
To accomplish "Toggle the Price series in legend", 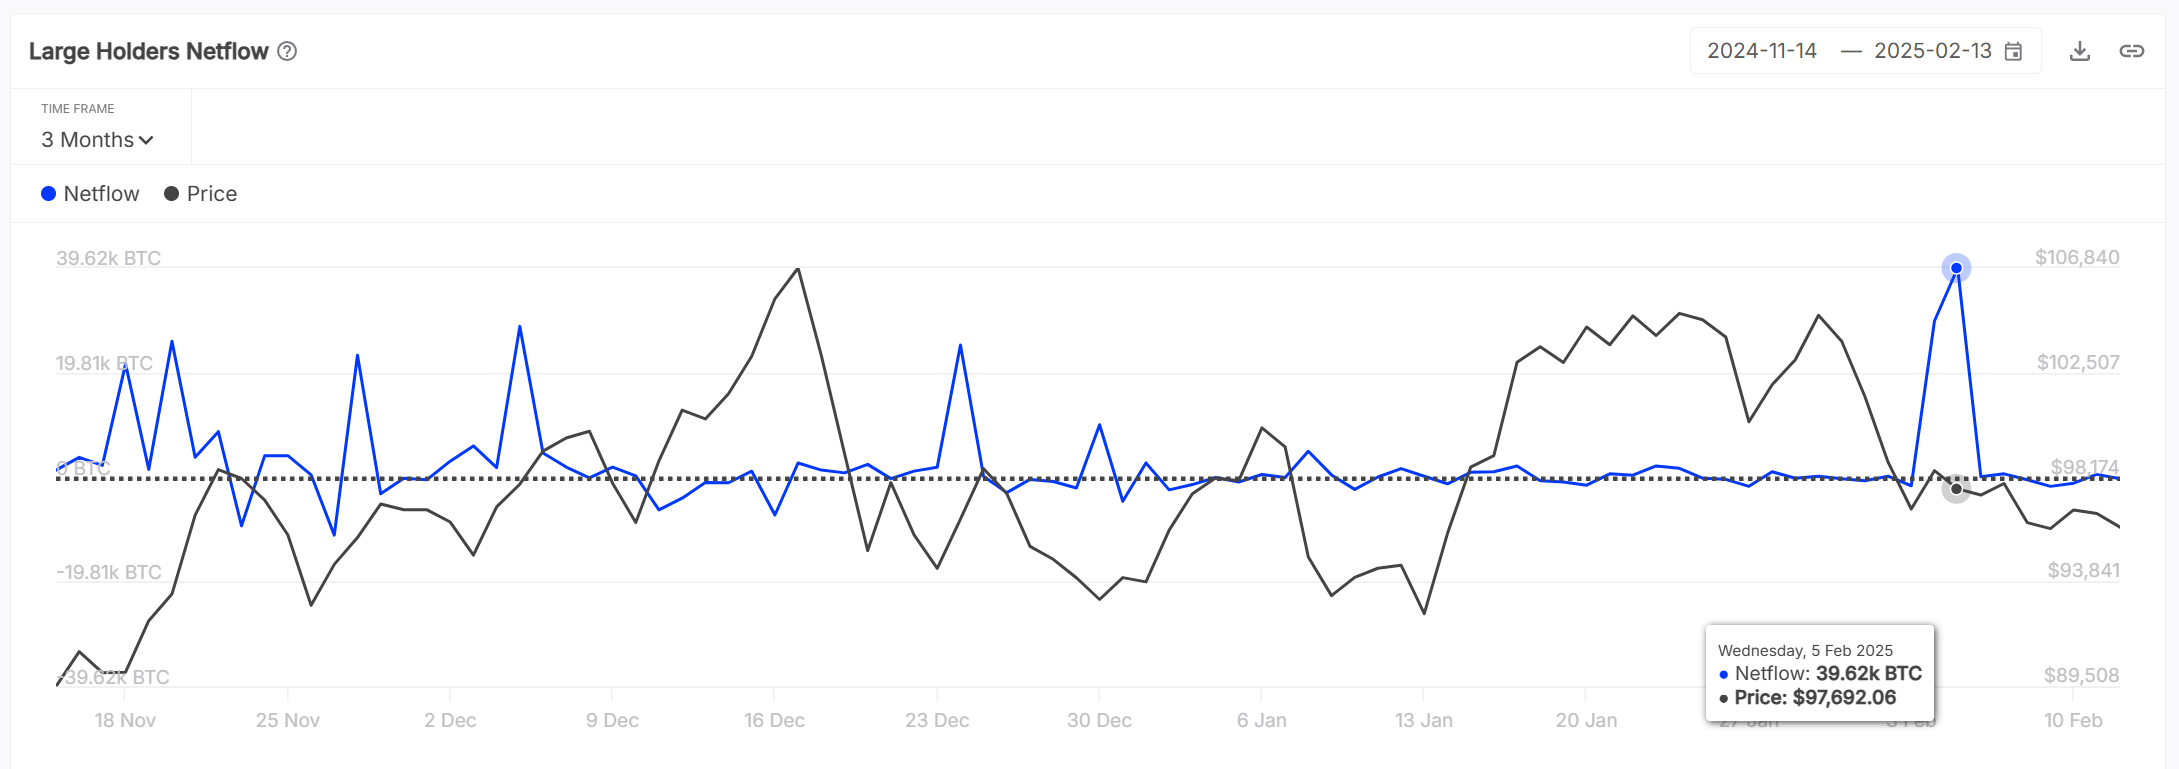I will click(211, 194).
